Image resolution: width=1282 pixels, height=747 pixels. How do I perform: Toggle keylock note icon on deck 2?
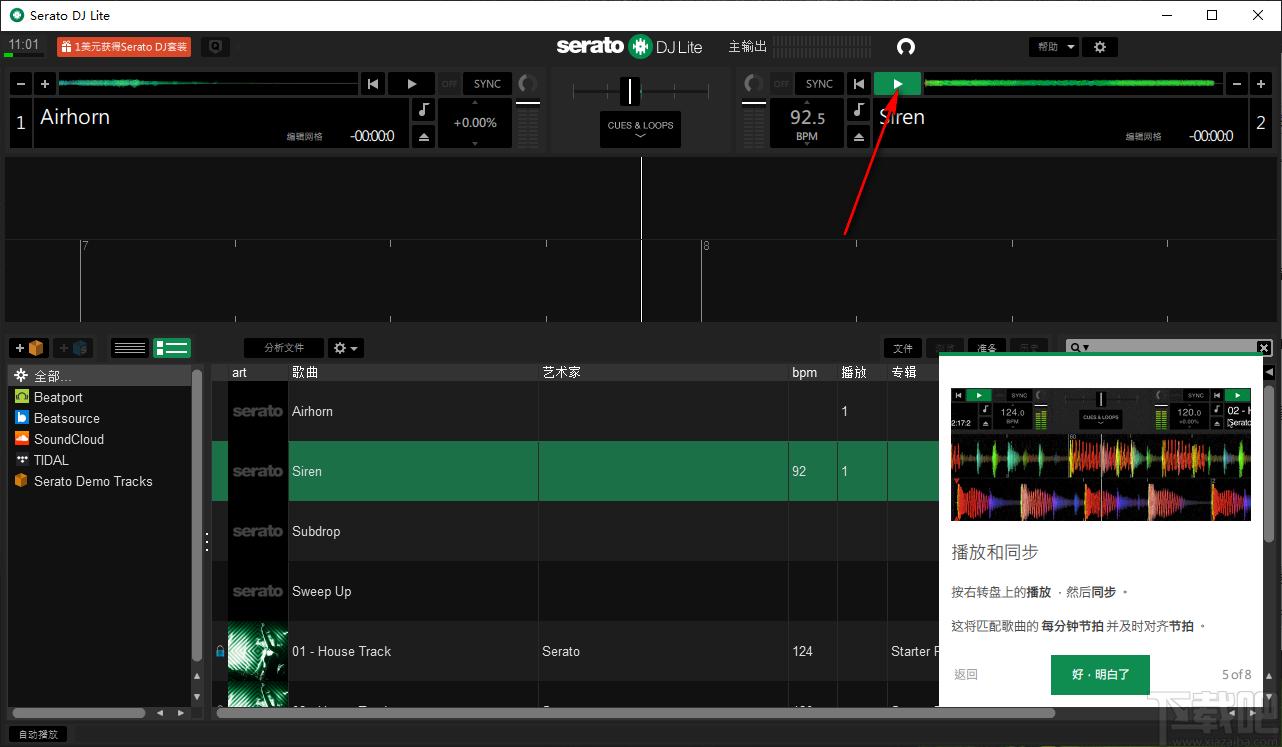(x=858, y=110)
